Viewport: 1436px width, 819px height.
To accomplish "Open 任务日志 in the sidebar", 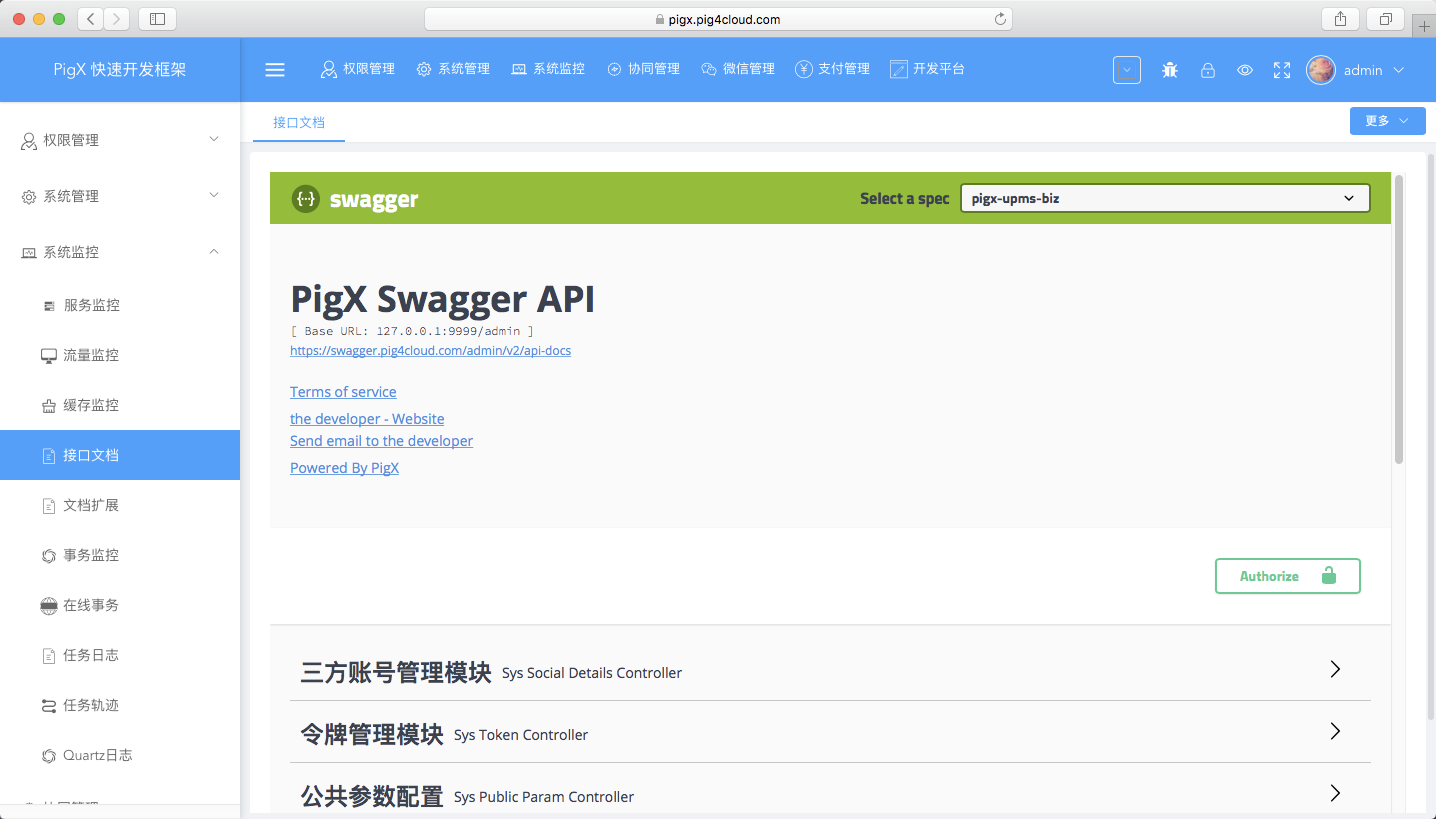I will coord(120,655).
